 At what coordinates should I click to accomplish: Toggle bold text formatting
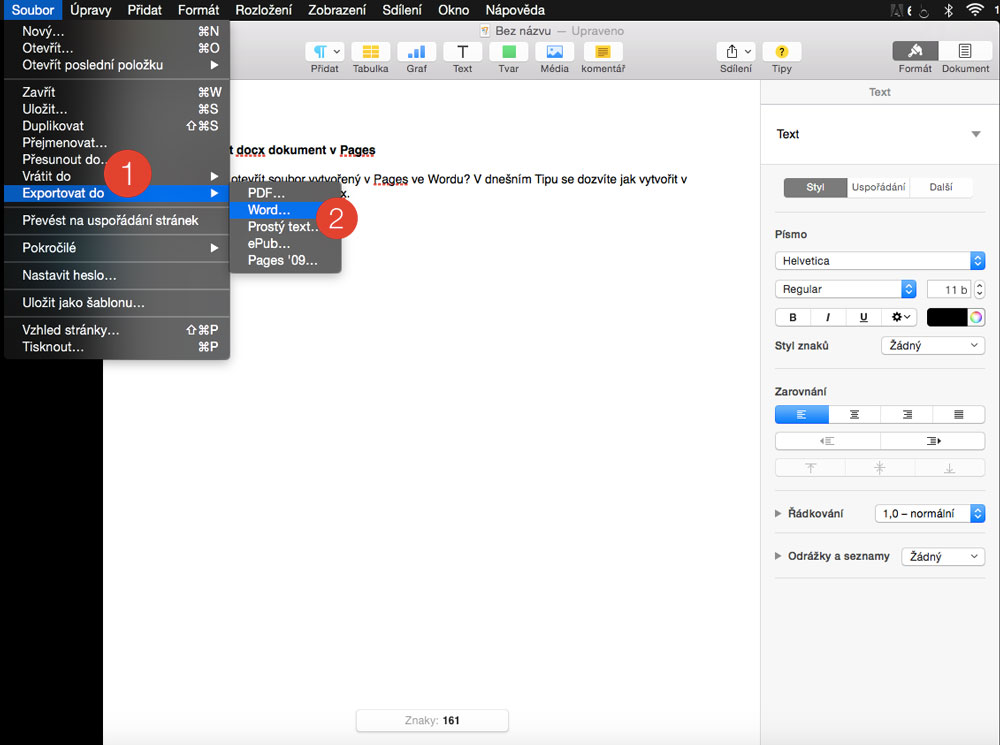[793, 317]
